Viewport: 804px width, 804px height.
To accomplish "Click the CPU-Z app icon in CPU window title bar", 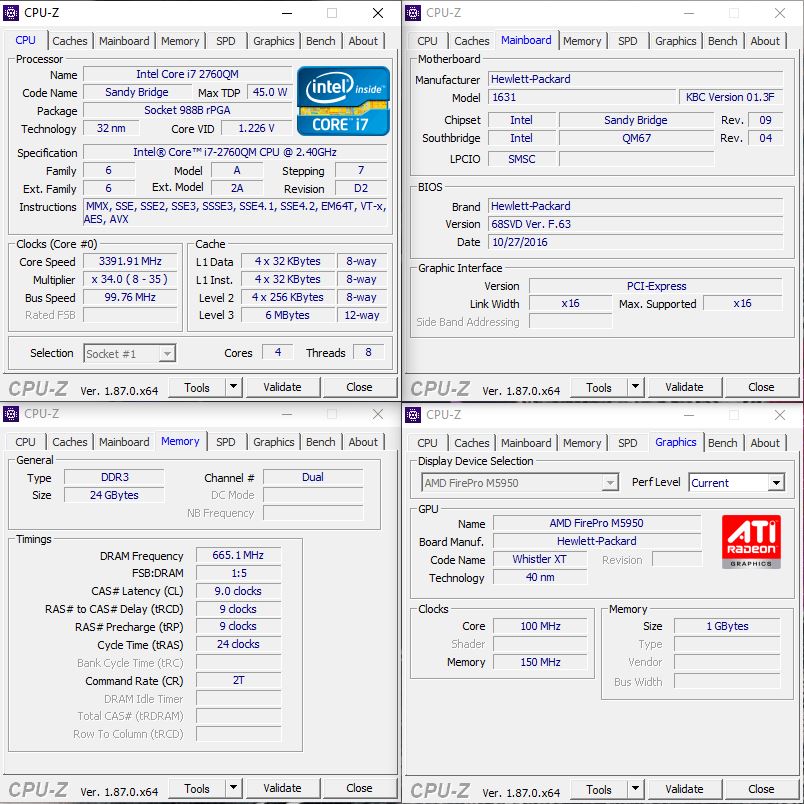I will [x=11, y=13].
